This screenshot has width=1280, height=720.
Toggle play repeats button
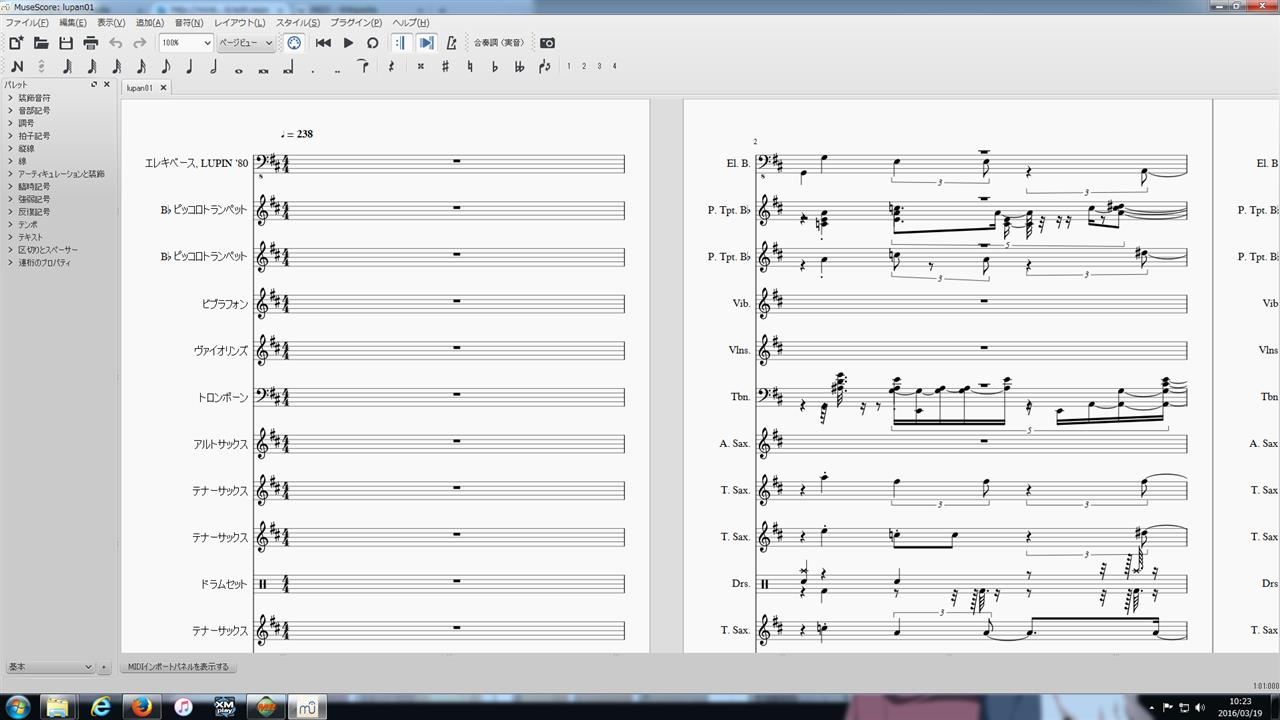pos(401,43)
